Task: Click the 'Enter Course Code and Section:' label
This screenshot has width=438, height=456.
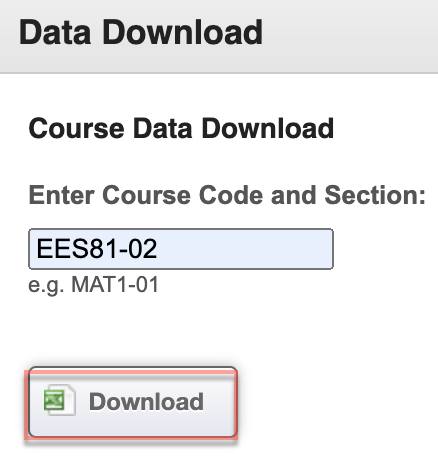Action: click(227, 195)
